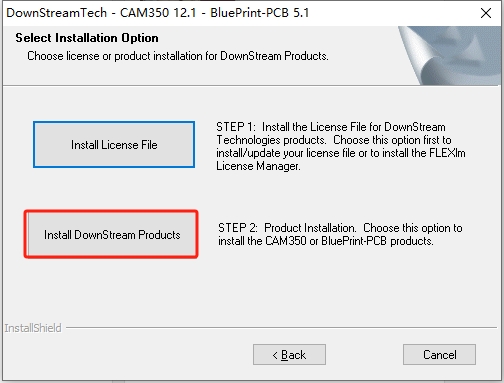504x383 pixels.
Task: Click the STEP 2 label text
Action: pos(238,228)
